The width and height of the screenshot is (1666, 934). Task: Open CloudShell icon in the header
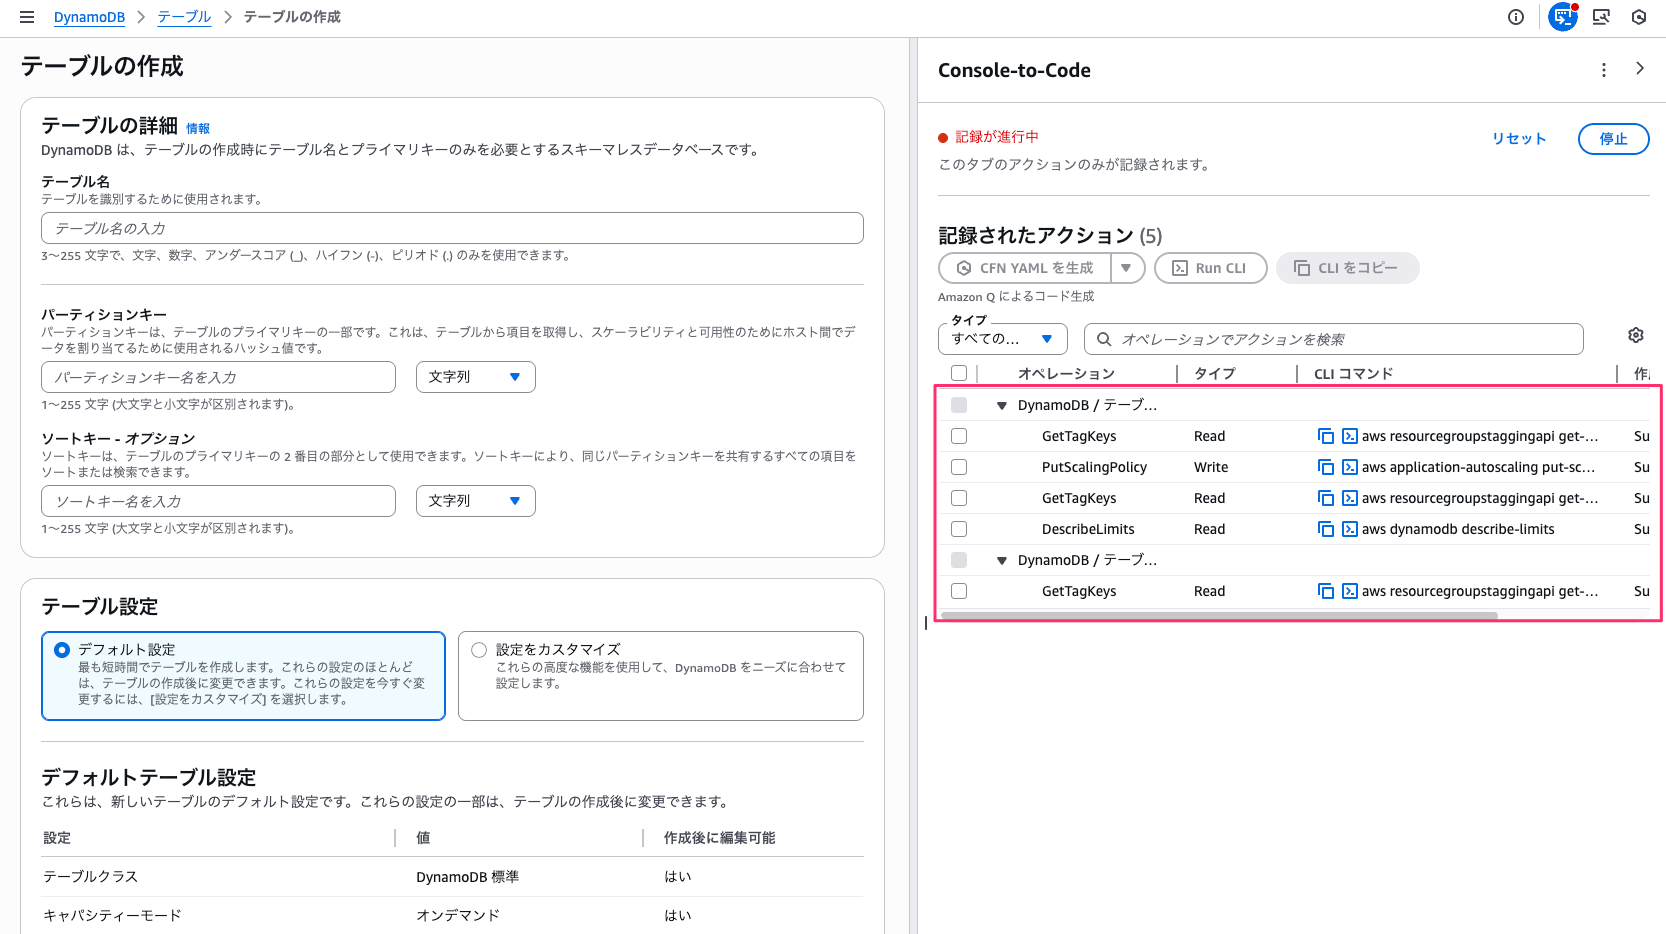(x=1601, y=17)
